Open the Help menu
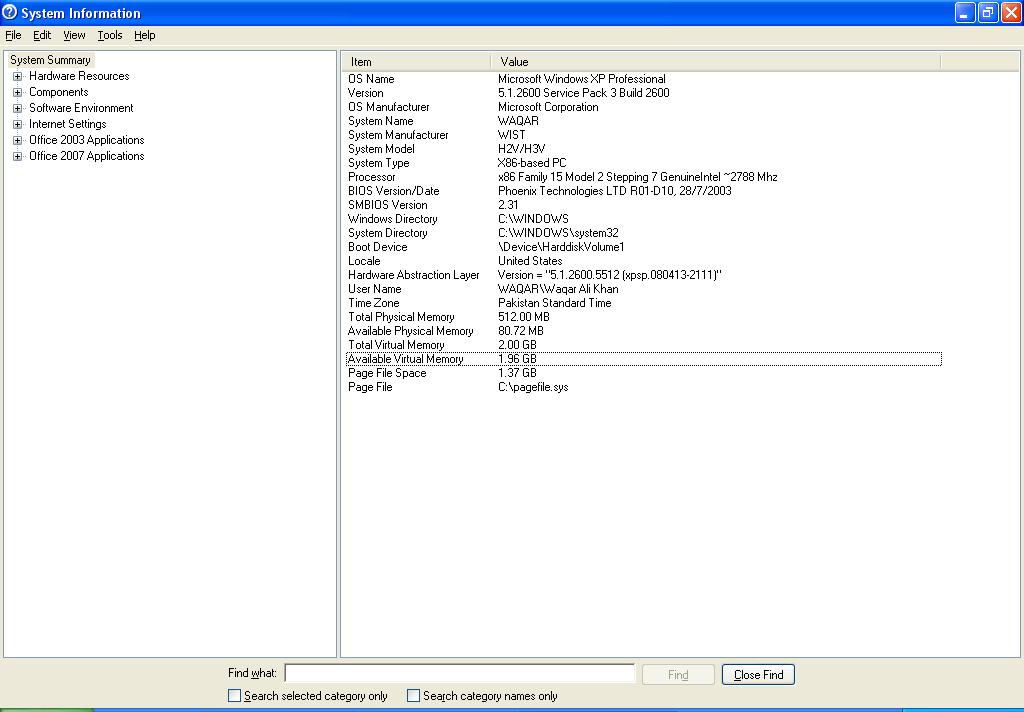 144,35
